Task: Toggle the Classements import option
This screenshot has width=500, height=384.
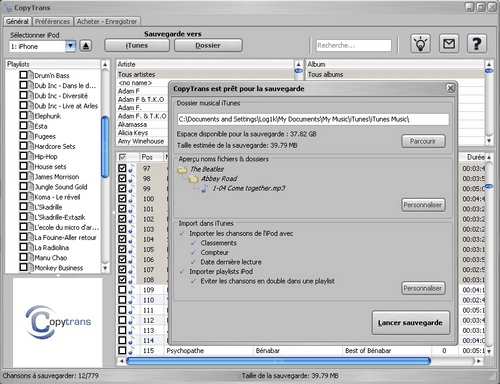Action: [x=193, y=243]
